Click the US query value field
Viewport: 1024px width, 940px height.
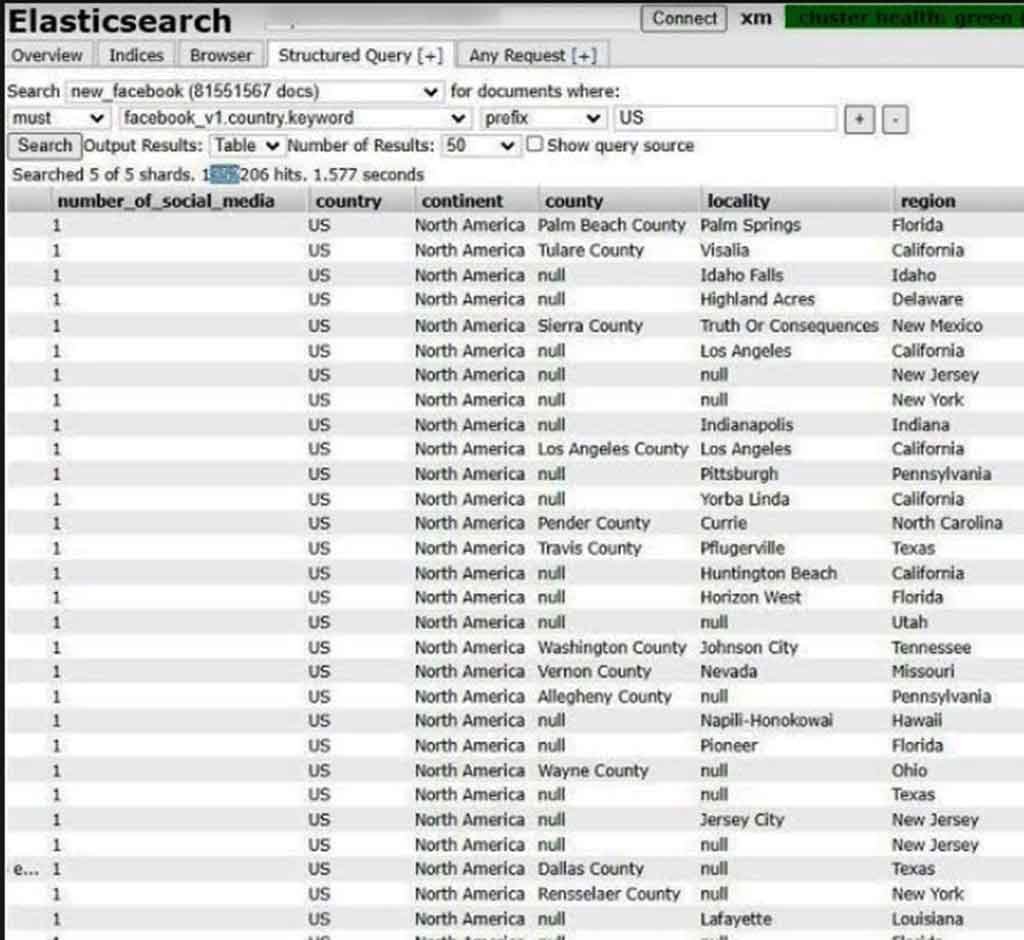pyautogui.click(x=726, y=118)
